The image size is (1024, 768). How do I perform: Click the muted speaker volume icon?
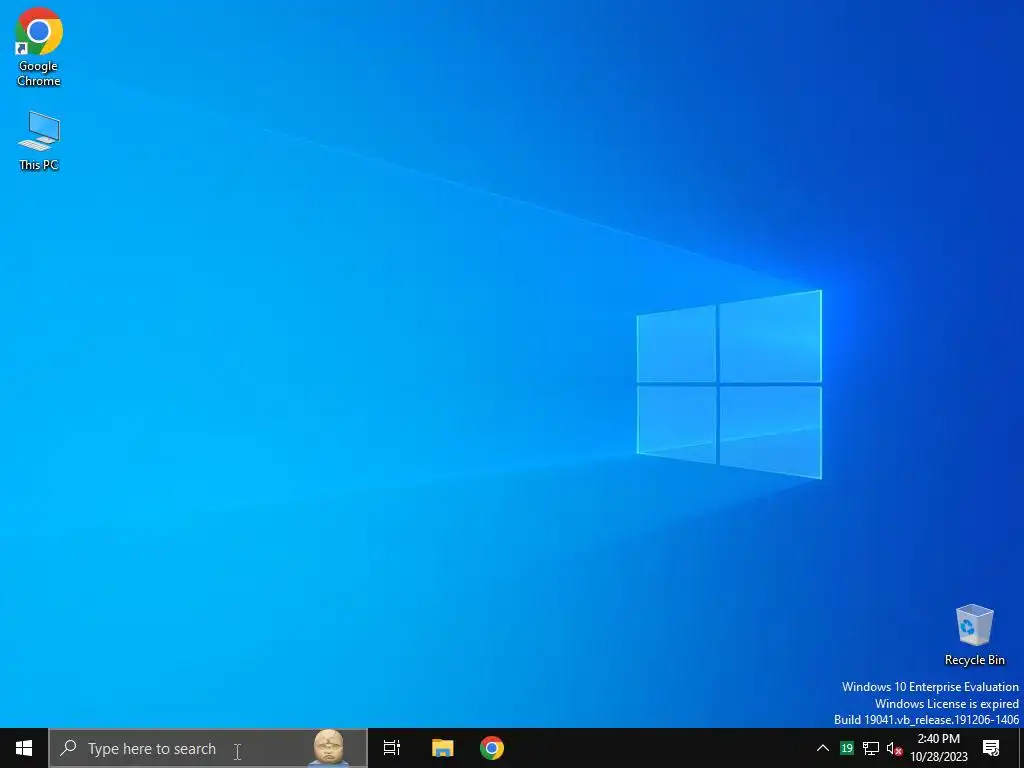pyautogui.click(x=894, y=749)
